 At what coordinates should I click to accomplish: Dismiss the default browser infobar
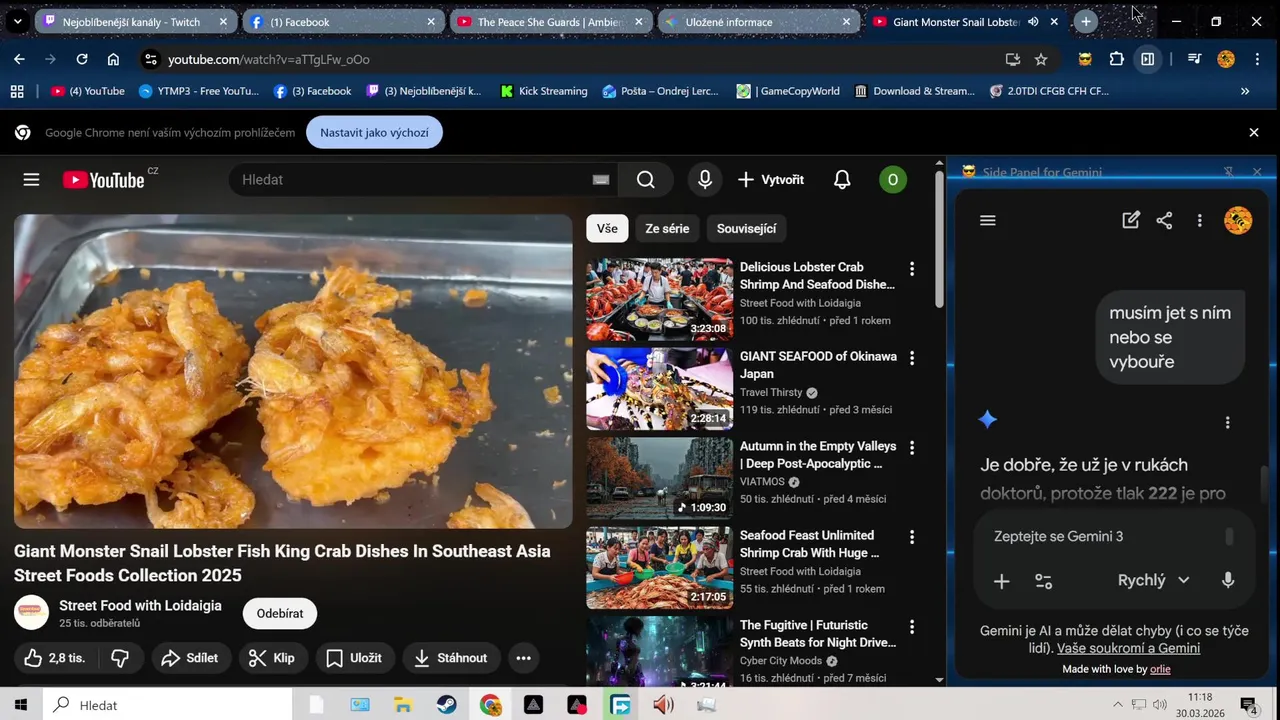coord(1253,132)
